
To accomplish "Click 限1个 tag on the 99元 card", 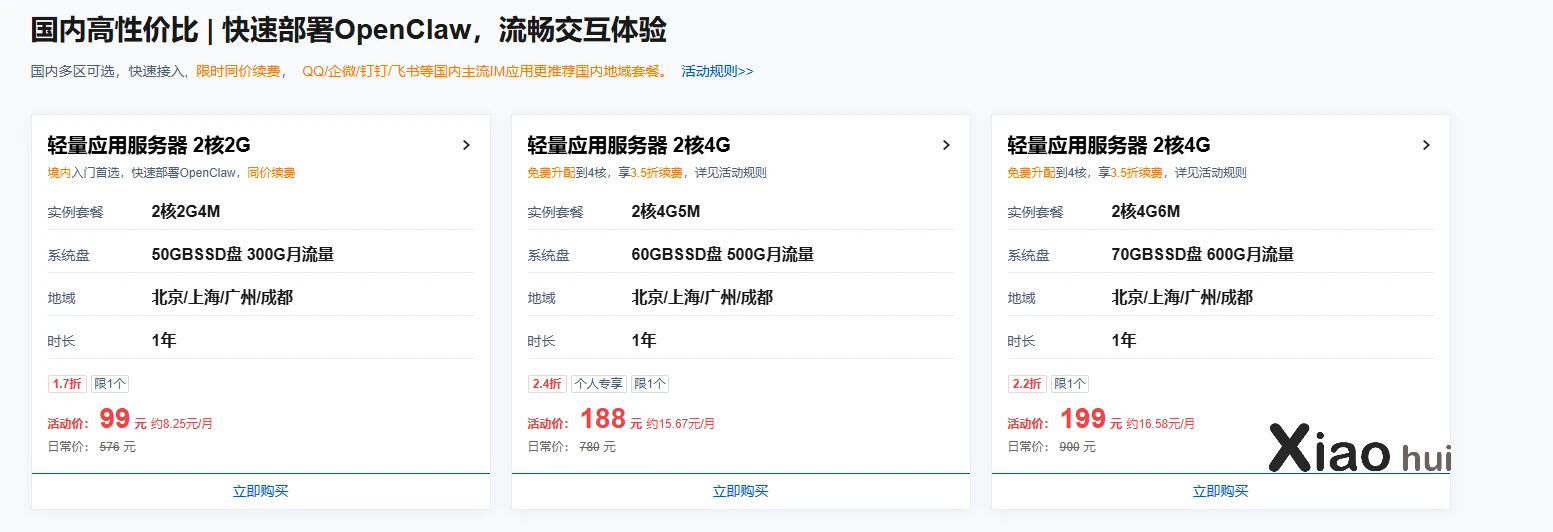I will click(110, 384).
